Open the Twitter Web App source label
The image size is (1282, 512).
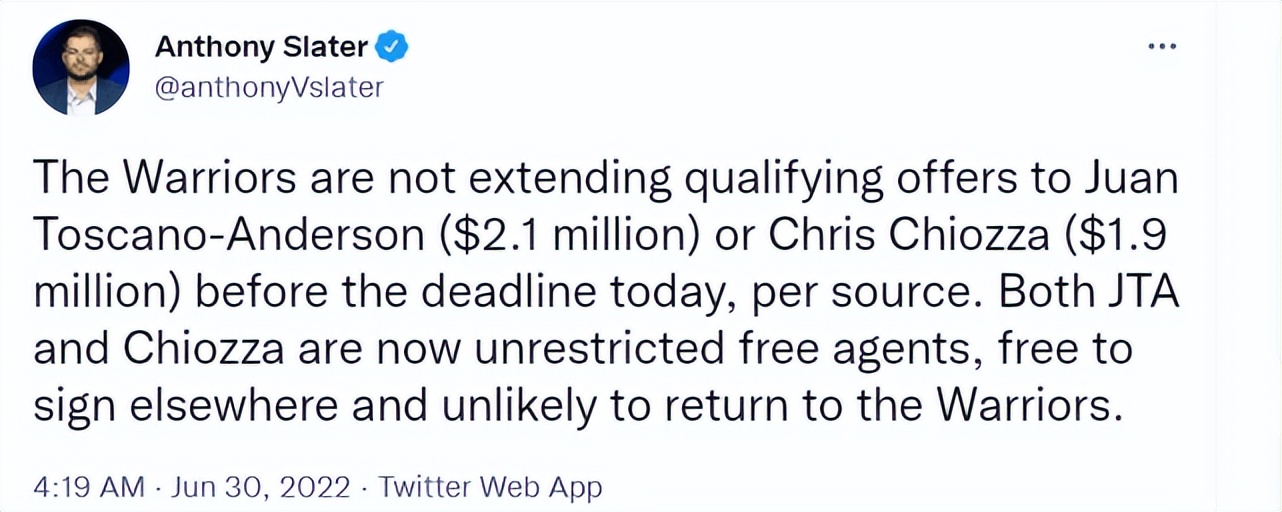[x=492, y=487]
